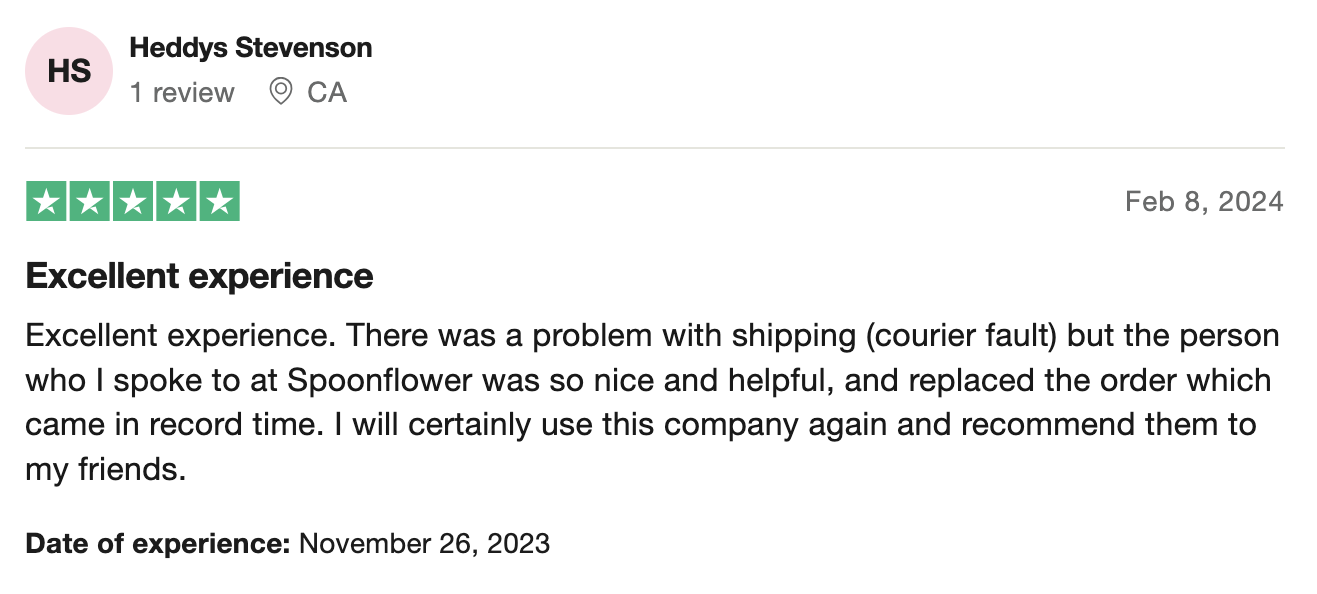1317x594 pixels.
Task: Click the "1 review" count text
Action: (182, 92)
